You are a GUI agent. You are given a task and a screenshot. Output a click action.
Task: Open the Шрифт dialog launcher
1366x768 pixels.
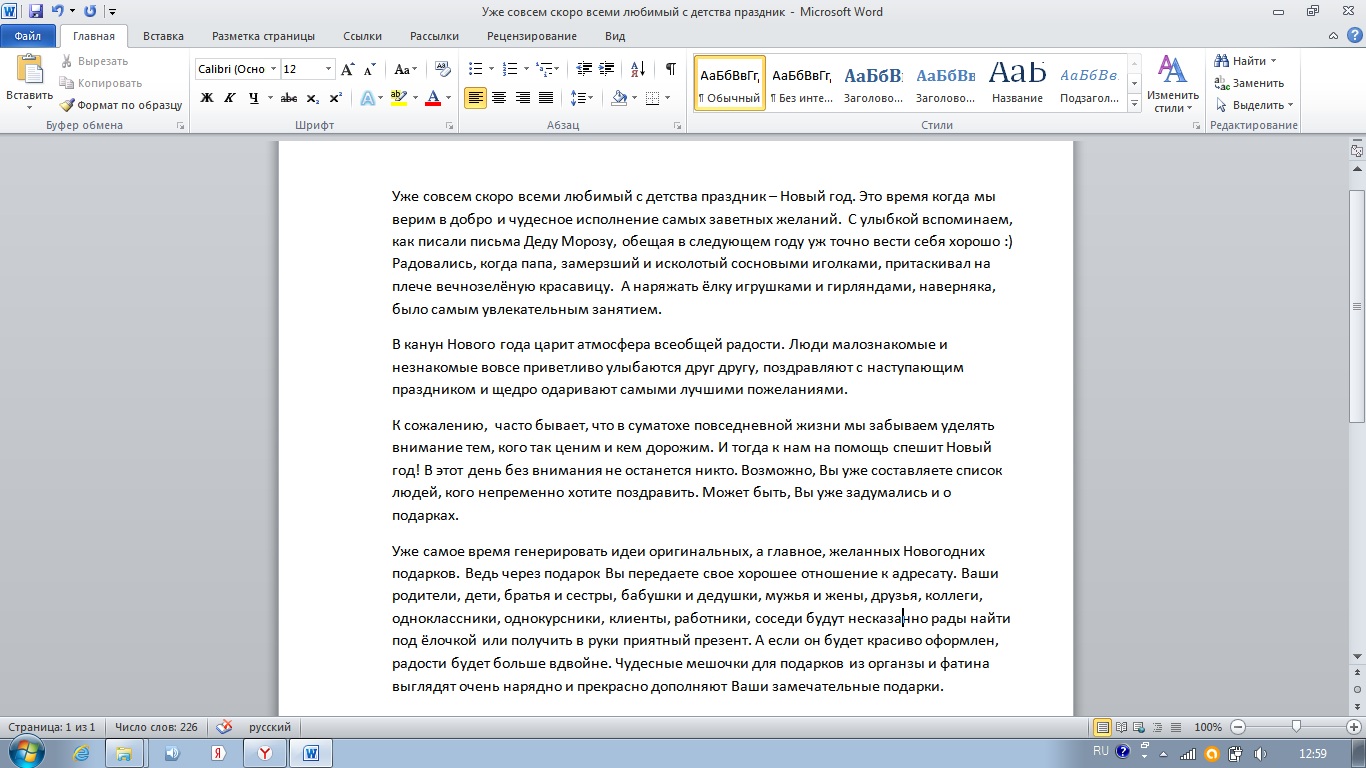point(450,126)
